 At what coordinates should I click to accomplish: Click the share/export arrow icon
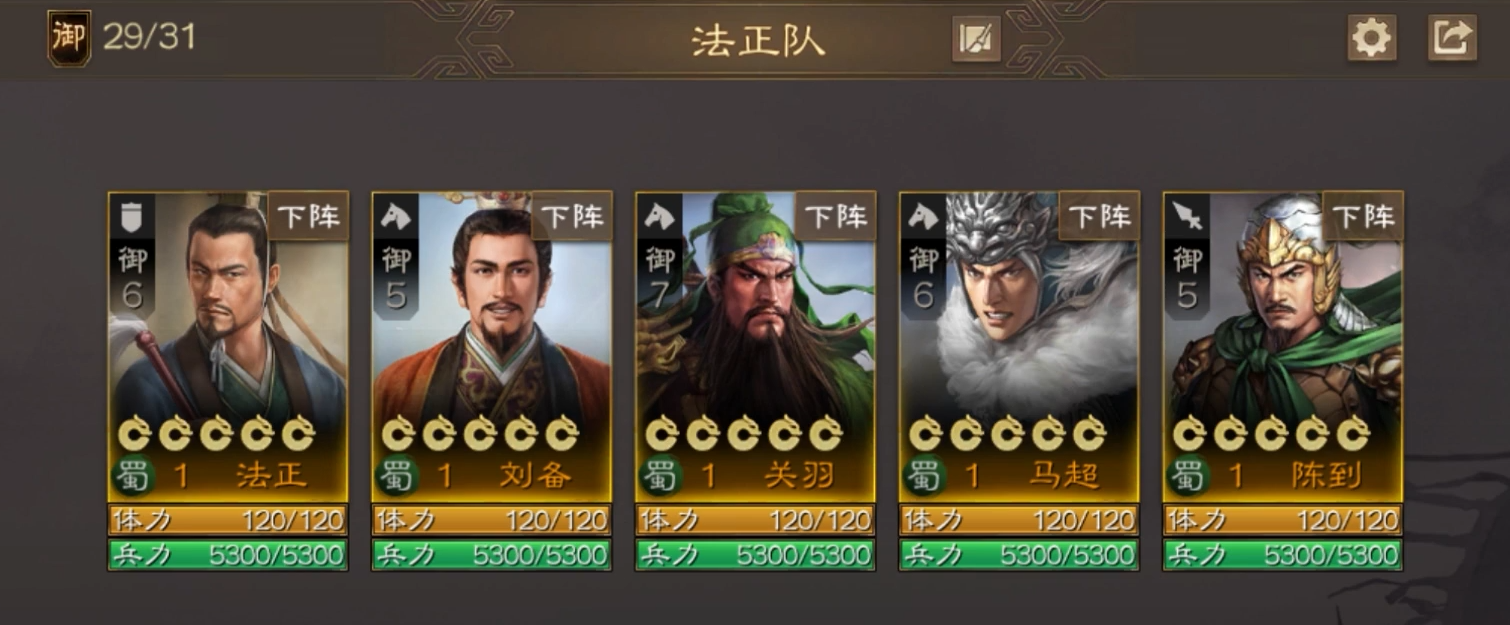click(1452, 39)
